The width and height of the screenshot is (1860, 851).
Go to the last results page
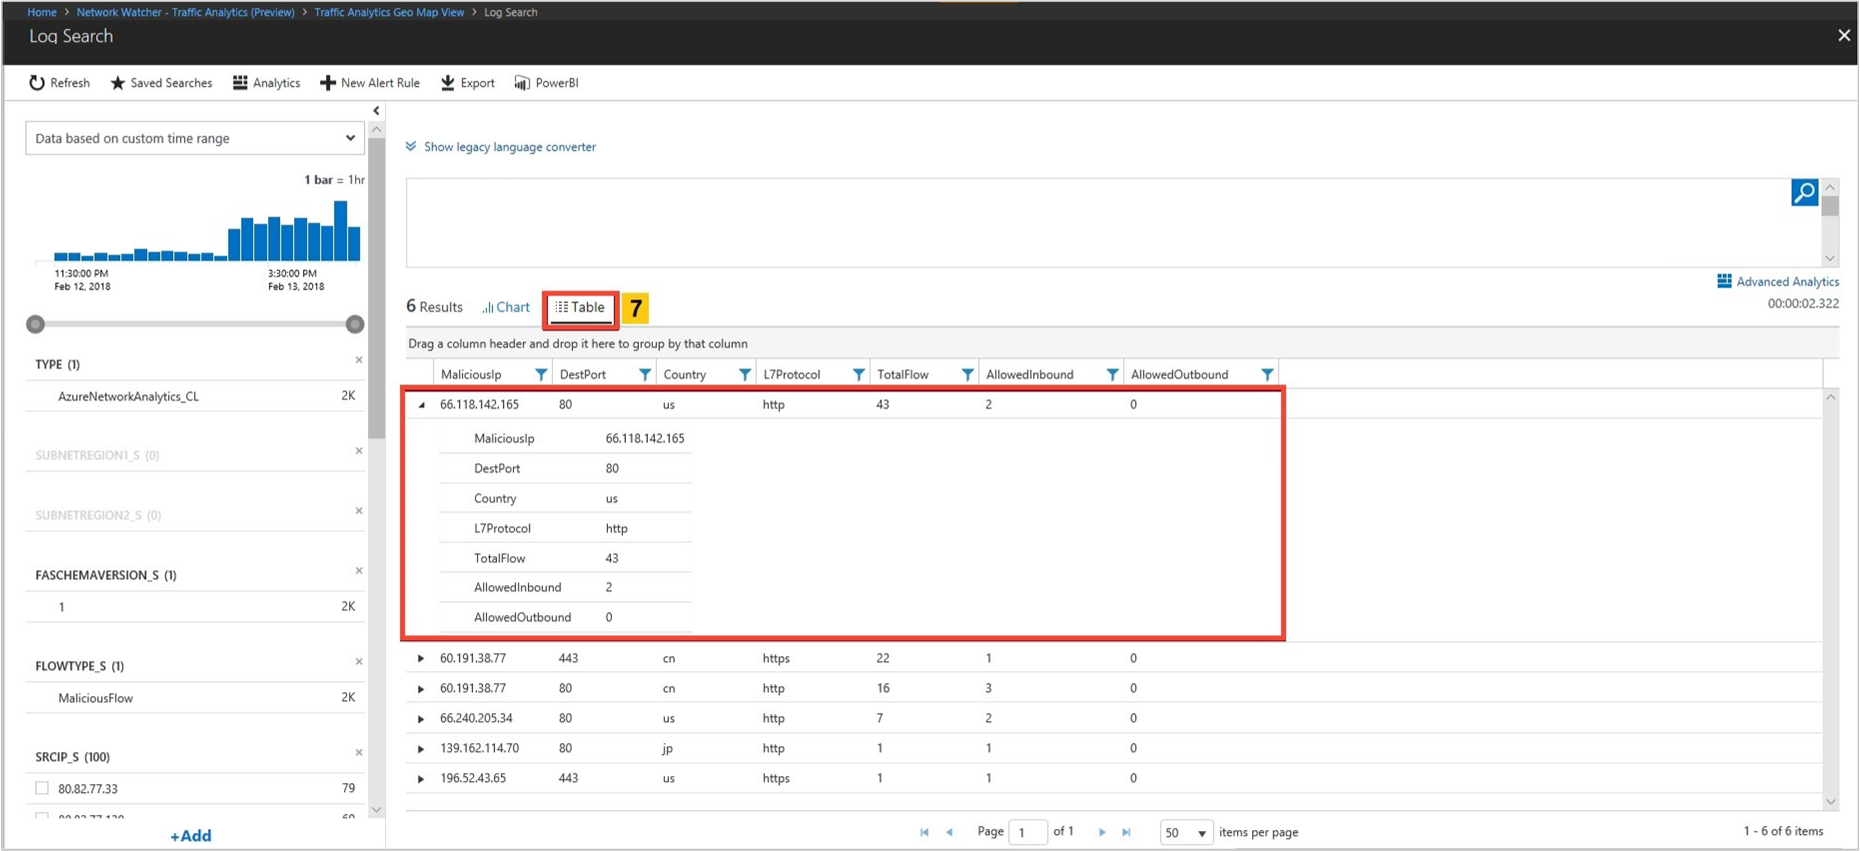(x=1127, y=832)
